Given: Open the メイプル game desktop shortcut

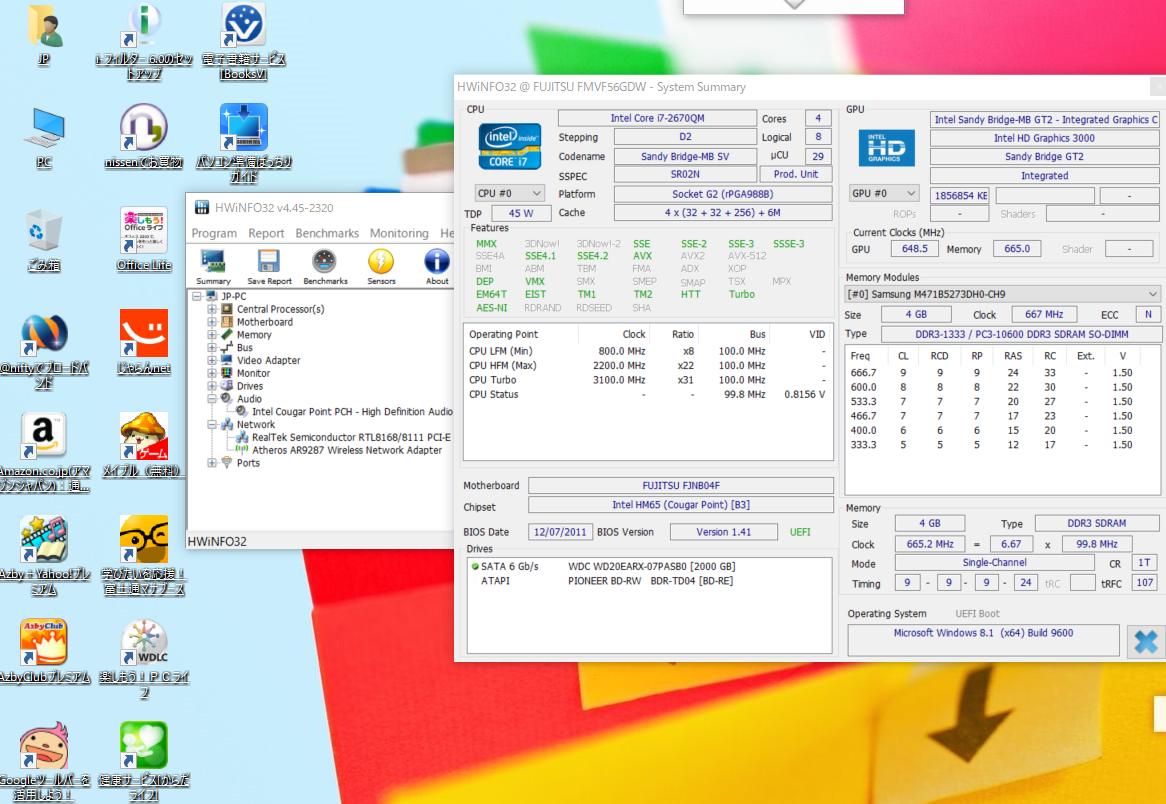Looking at the screenshot, I should point(144,446).
